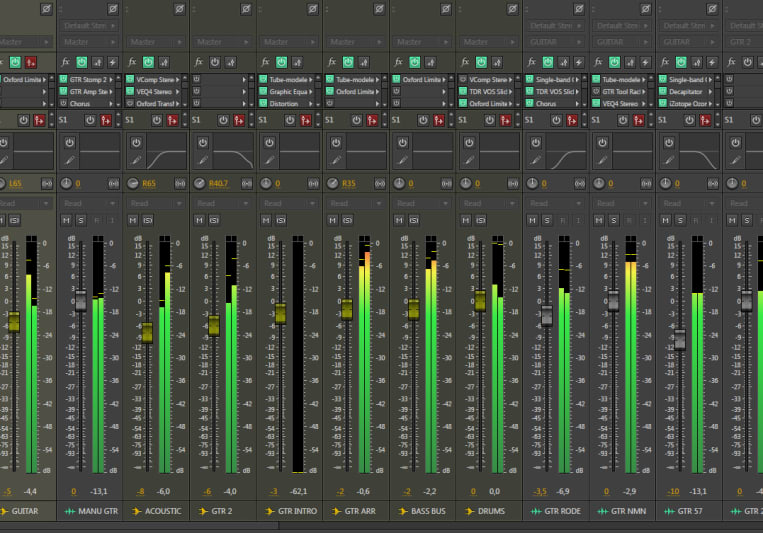Click the Tube-modeled effect slot on GTR ARR
Viewport: 763px width, 533px height.
(x=353, y=79)
